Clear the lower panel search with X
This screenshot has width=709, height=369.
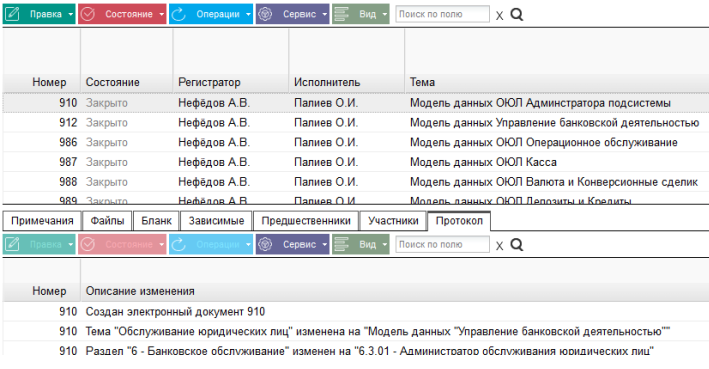(x=499, y=246)
